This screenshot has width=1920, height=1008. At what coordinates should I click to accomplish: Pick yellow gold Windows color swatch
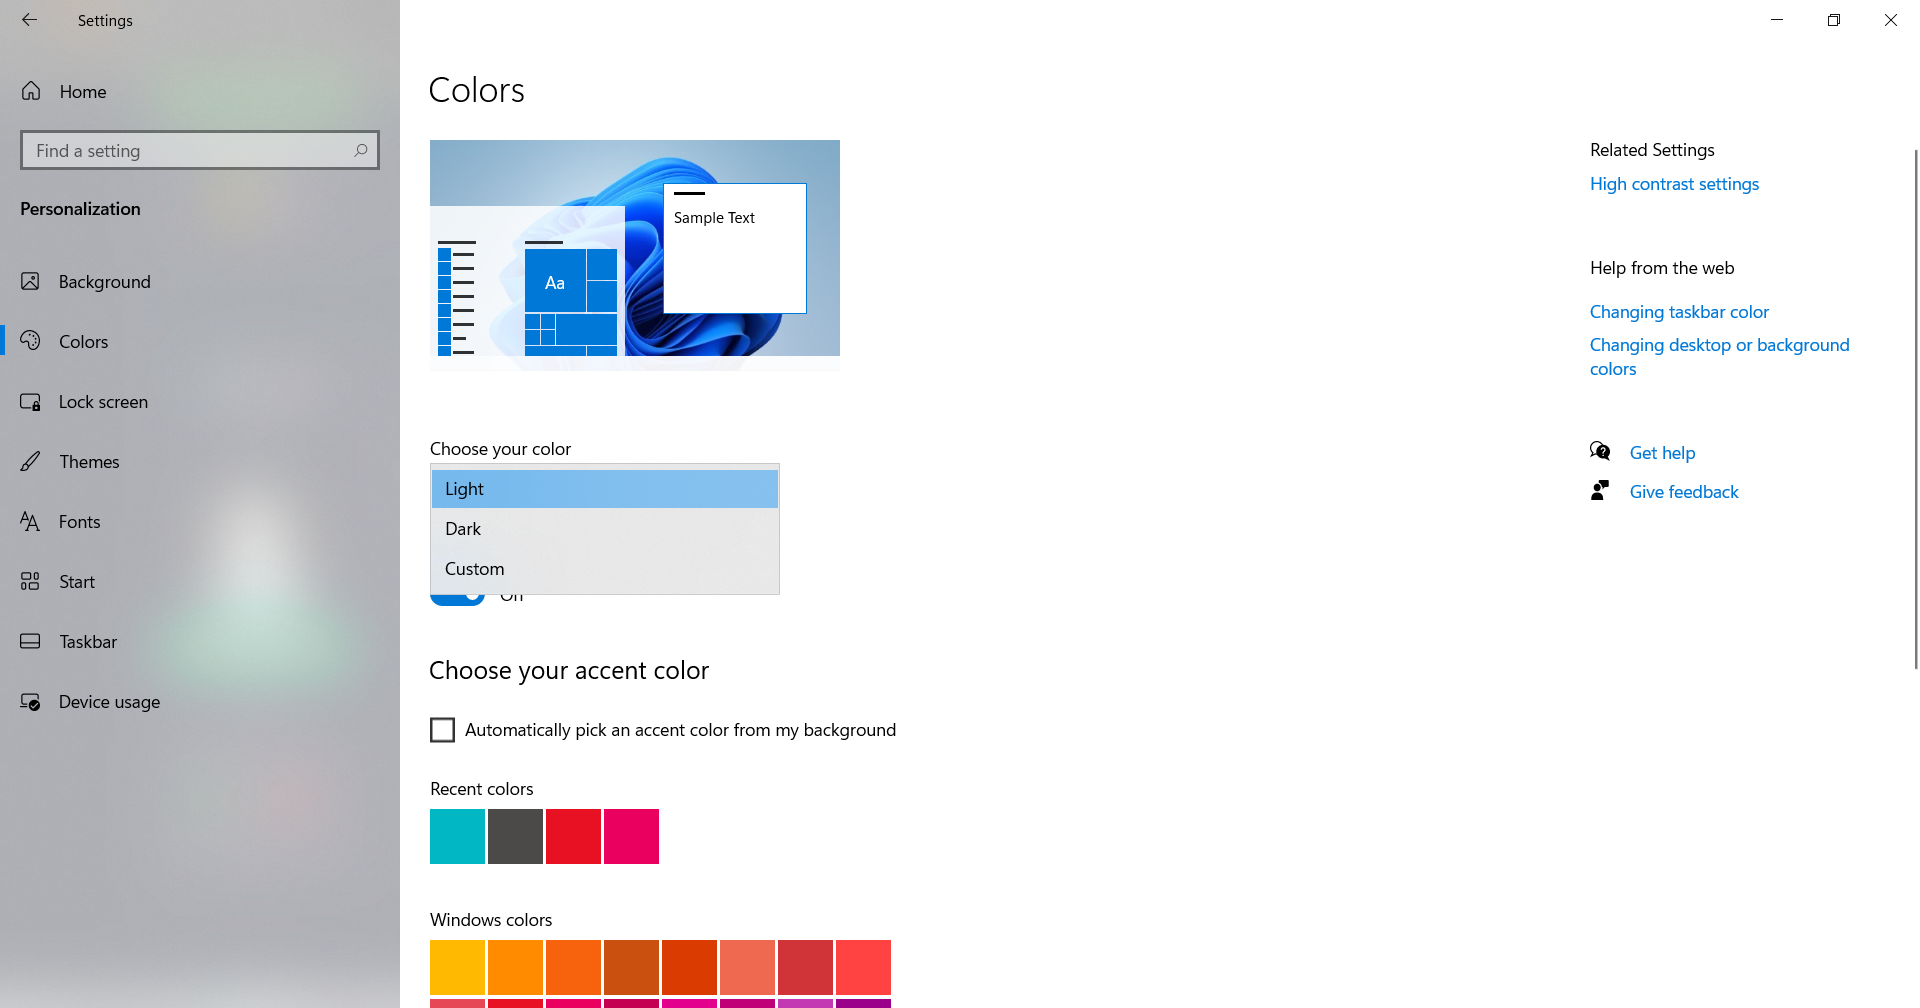[457, 967]
